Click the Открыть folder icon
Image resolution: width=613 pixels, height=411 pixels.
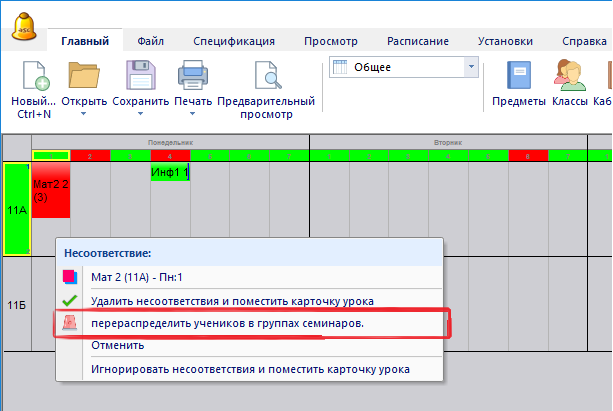(x=85, y=78)
